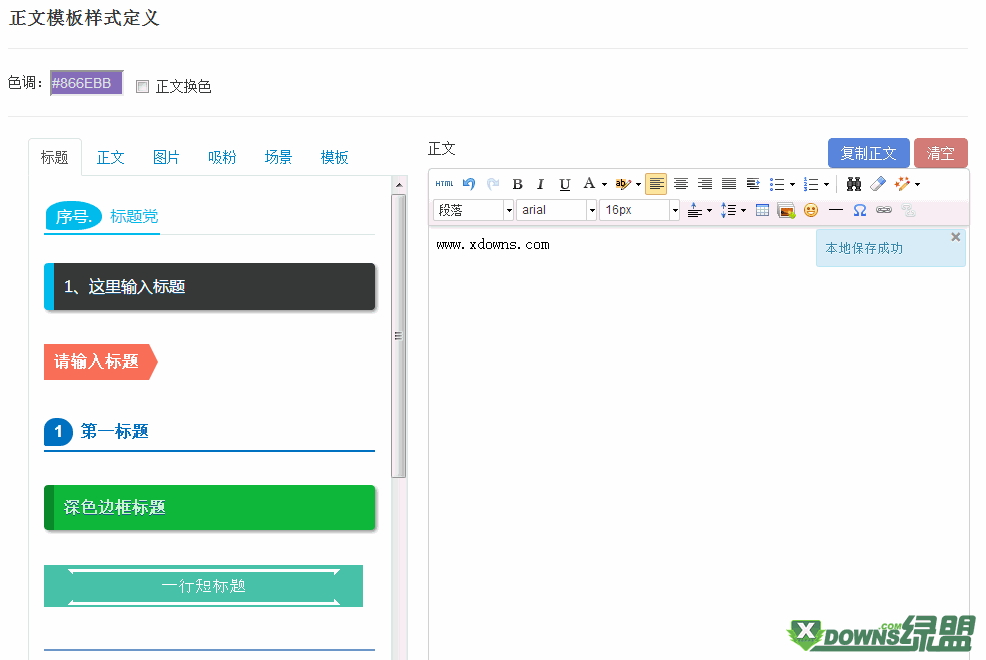Click the eraser clear formatting icon
The image size is (986, 660).
point(878,184)
